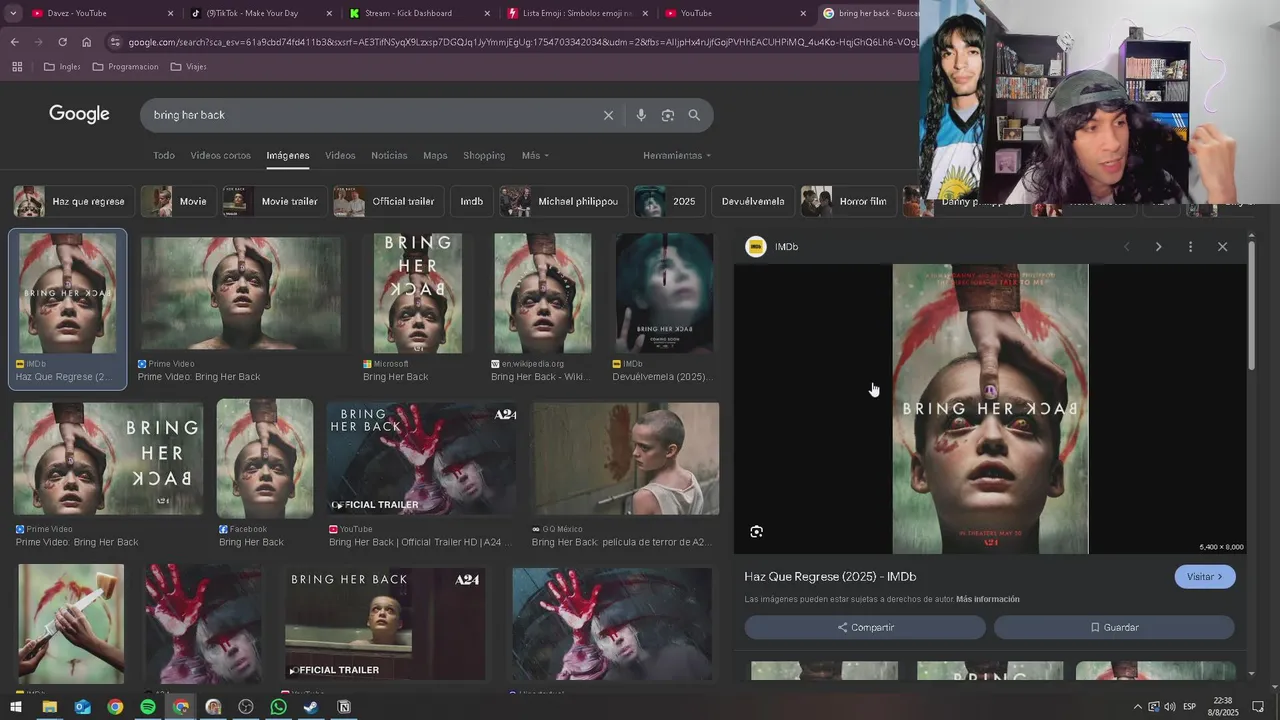Clear the search box with the X icon
This screenshot has height=720, width=1280.
point(608,115)
